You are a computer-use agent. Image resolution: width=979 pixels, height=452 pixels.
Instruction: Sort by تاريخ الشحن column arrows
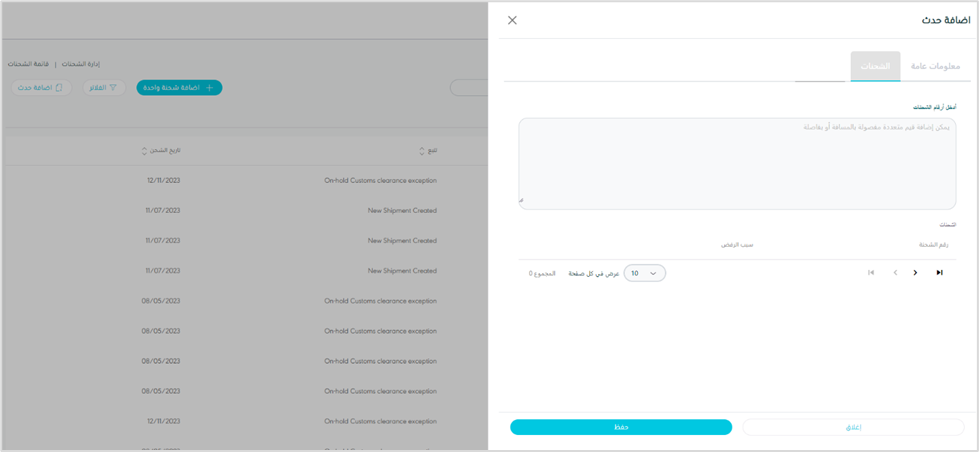[x=145, y=151]
